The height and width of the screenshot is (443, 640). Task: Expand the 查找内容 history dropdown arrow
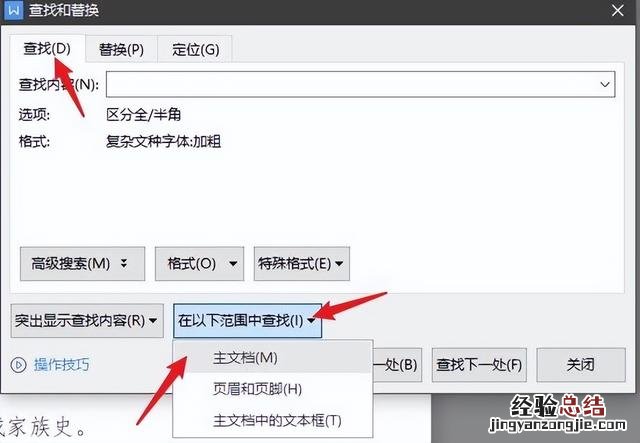click(x=604, y=85)
